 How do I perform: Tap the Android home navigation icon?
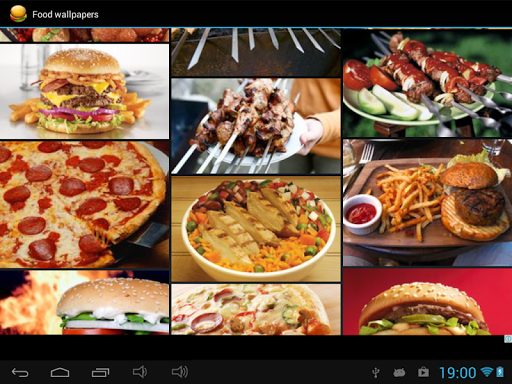click(60, 372)
